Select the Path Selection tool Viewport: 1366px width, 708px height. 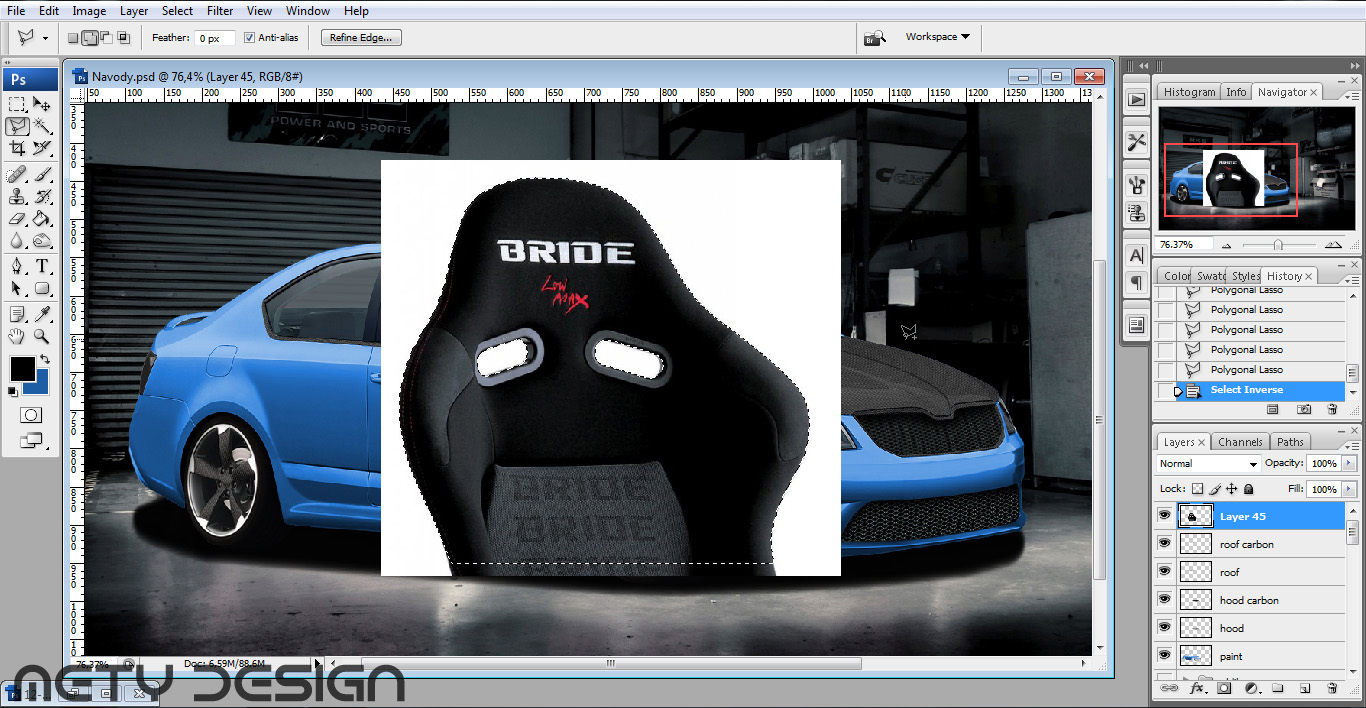[x=17, y=288]
